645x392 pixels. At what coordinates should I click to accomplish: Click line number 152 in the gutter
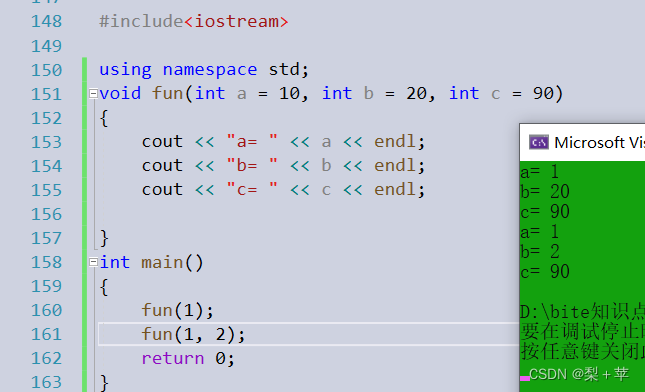(x=46, y=118)
